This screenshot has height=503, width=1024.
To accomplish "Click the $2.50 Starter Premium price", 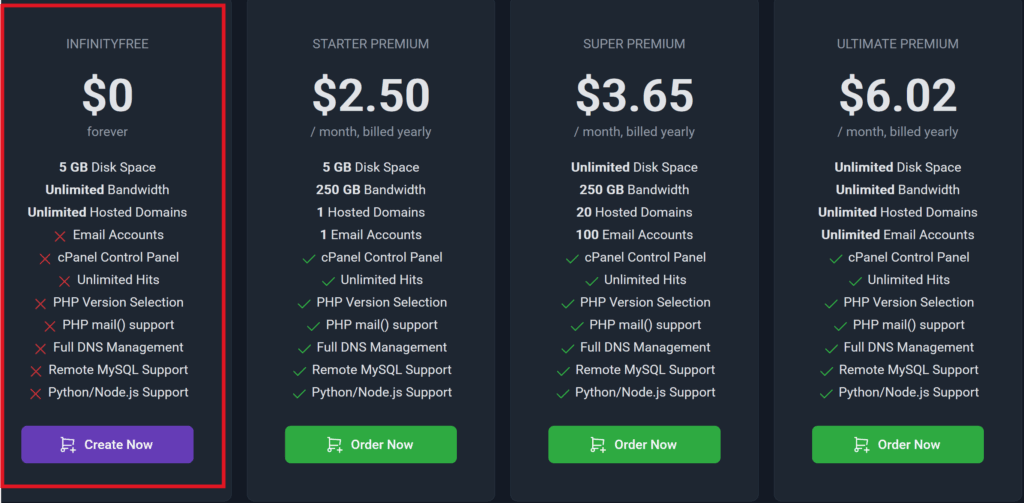I will pos(370,96).
